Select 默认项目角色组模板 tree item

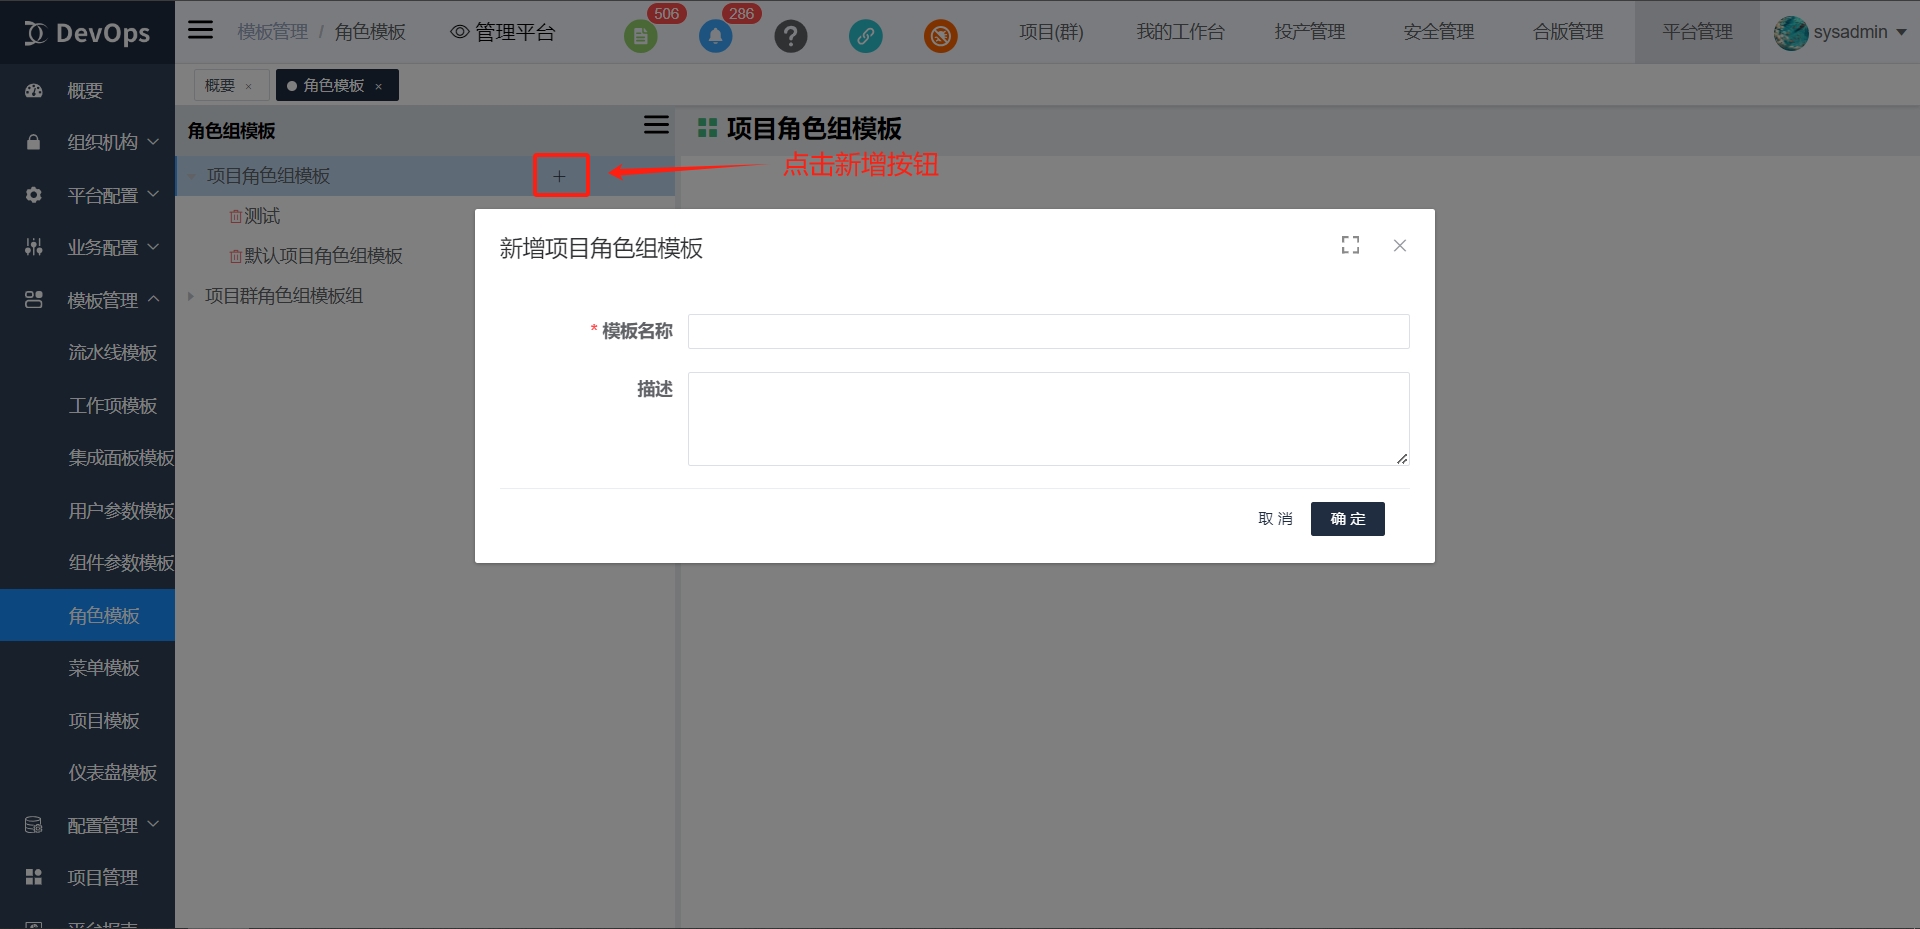[x=323, y=256]
